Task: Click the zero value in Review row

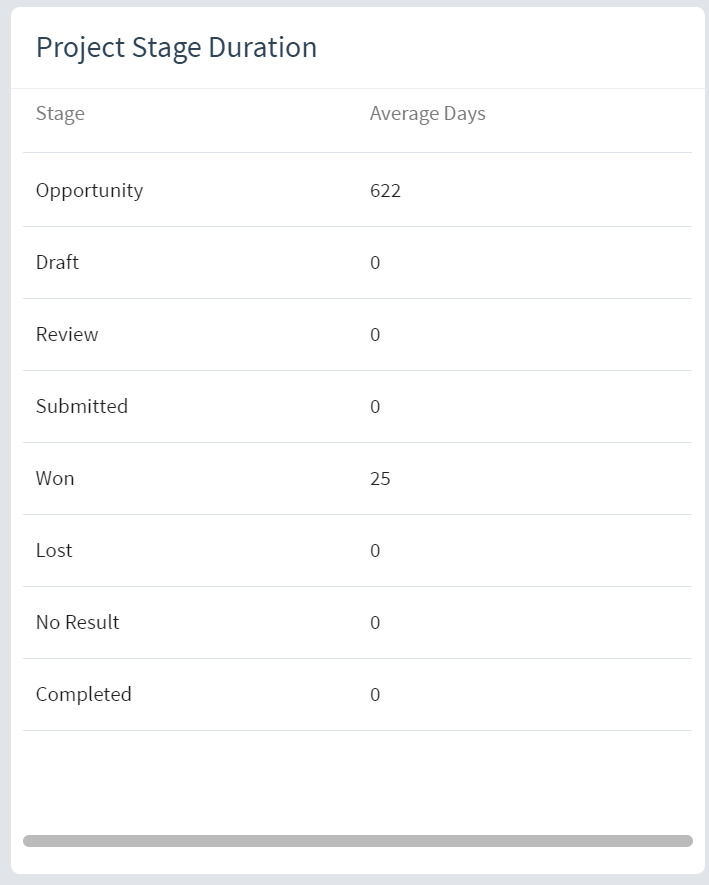Action: point(375,335)
